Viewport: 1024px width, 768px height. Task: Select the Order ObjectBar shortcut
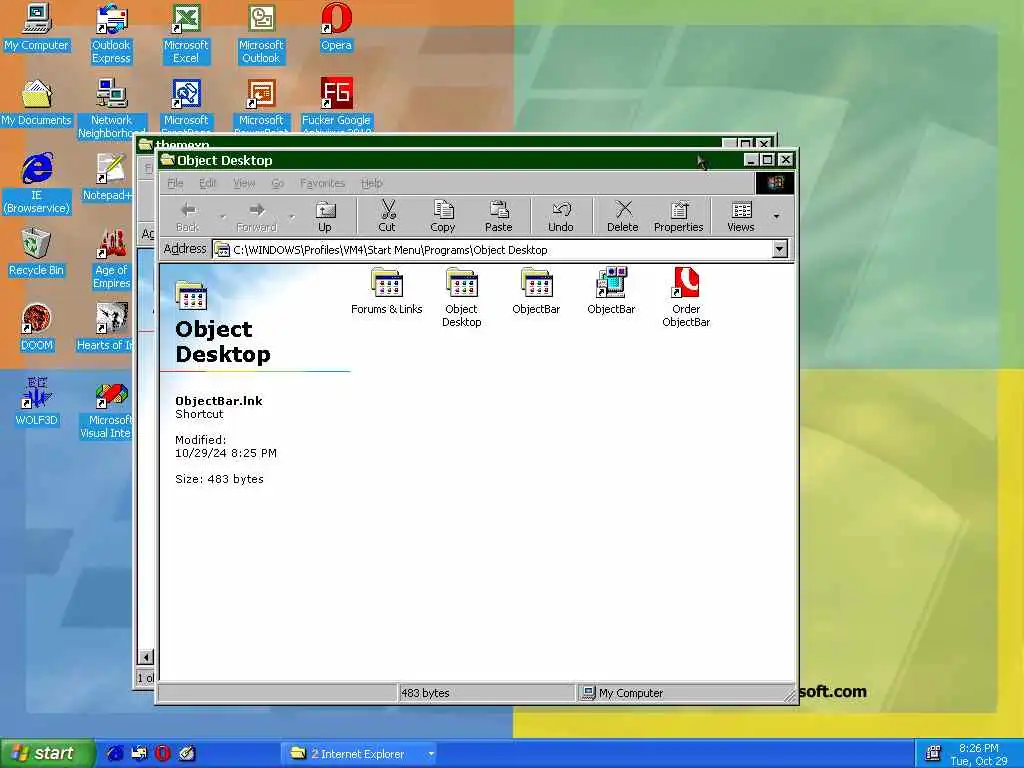click(x=686, y=297)
